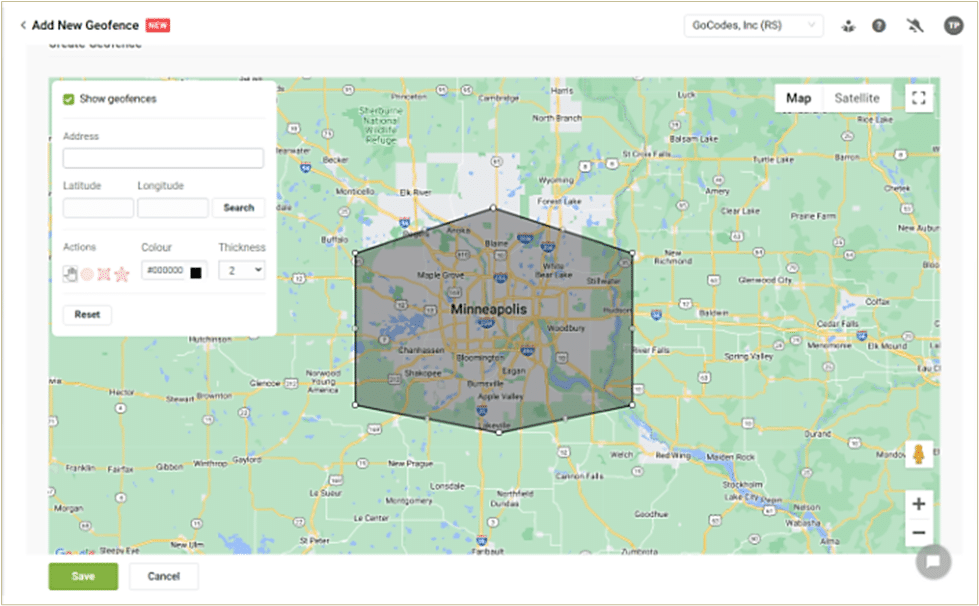Select the hand pan tool

70,273
